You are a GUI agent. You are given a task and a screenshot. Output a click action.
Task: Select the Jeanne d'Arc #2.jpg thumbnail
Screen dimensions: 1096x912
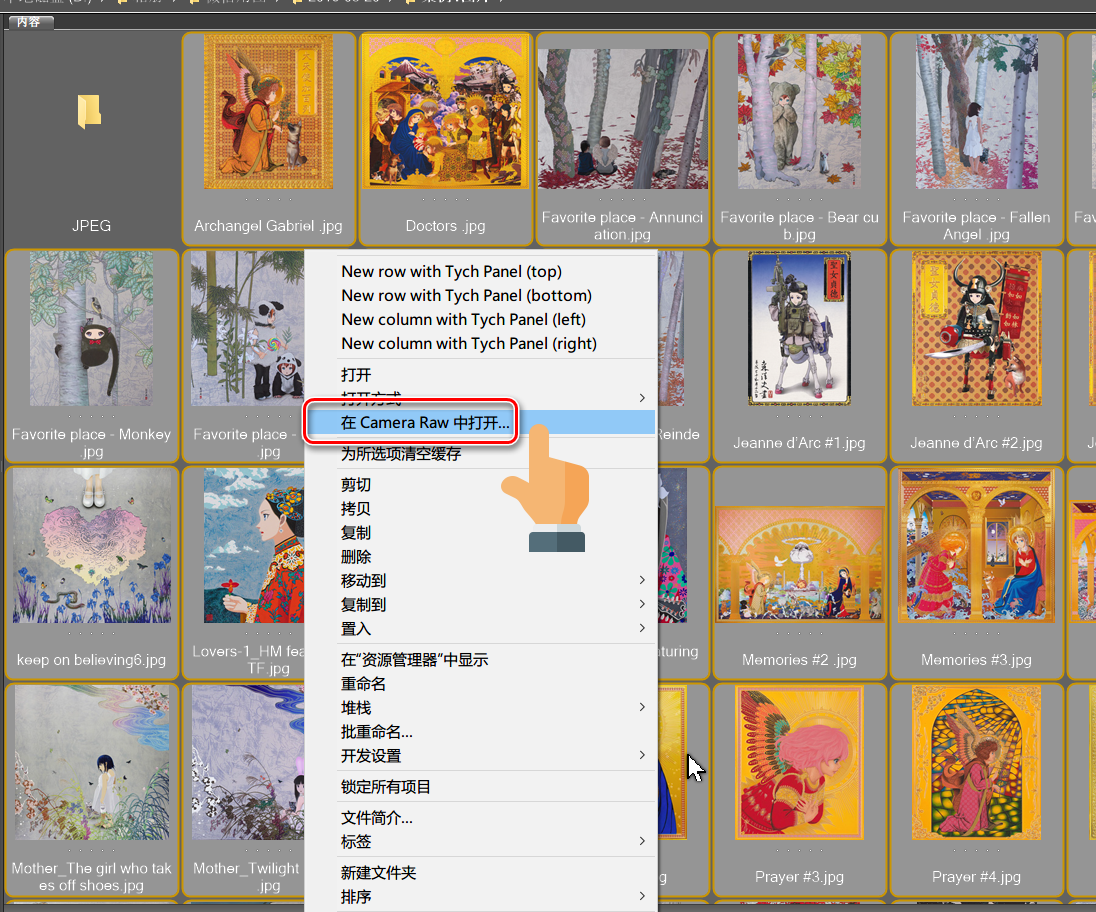(976, 328)
